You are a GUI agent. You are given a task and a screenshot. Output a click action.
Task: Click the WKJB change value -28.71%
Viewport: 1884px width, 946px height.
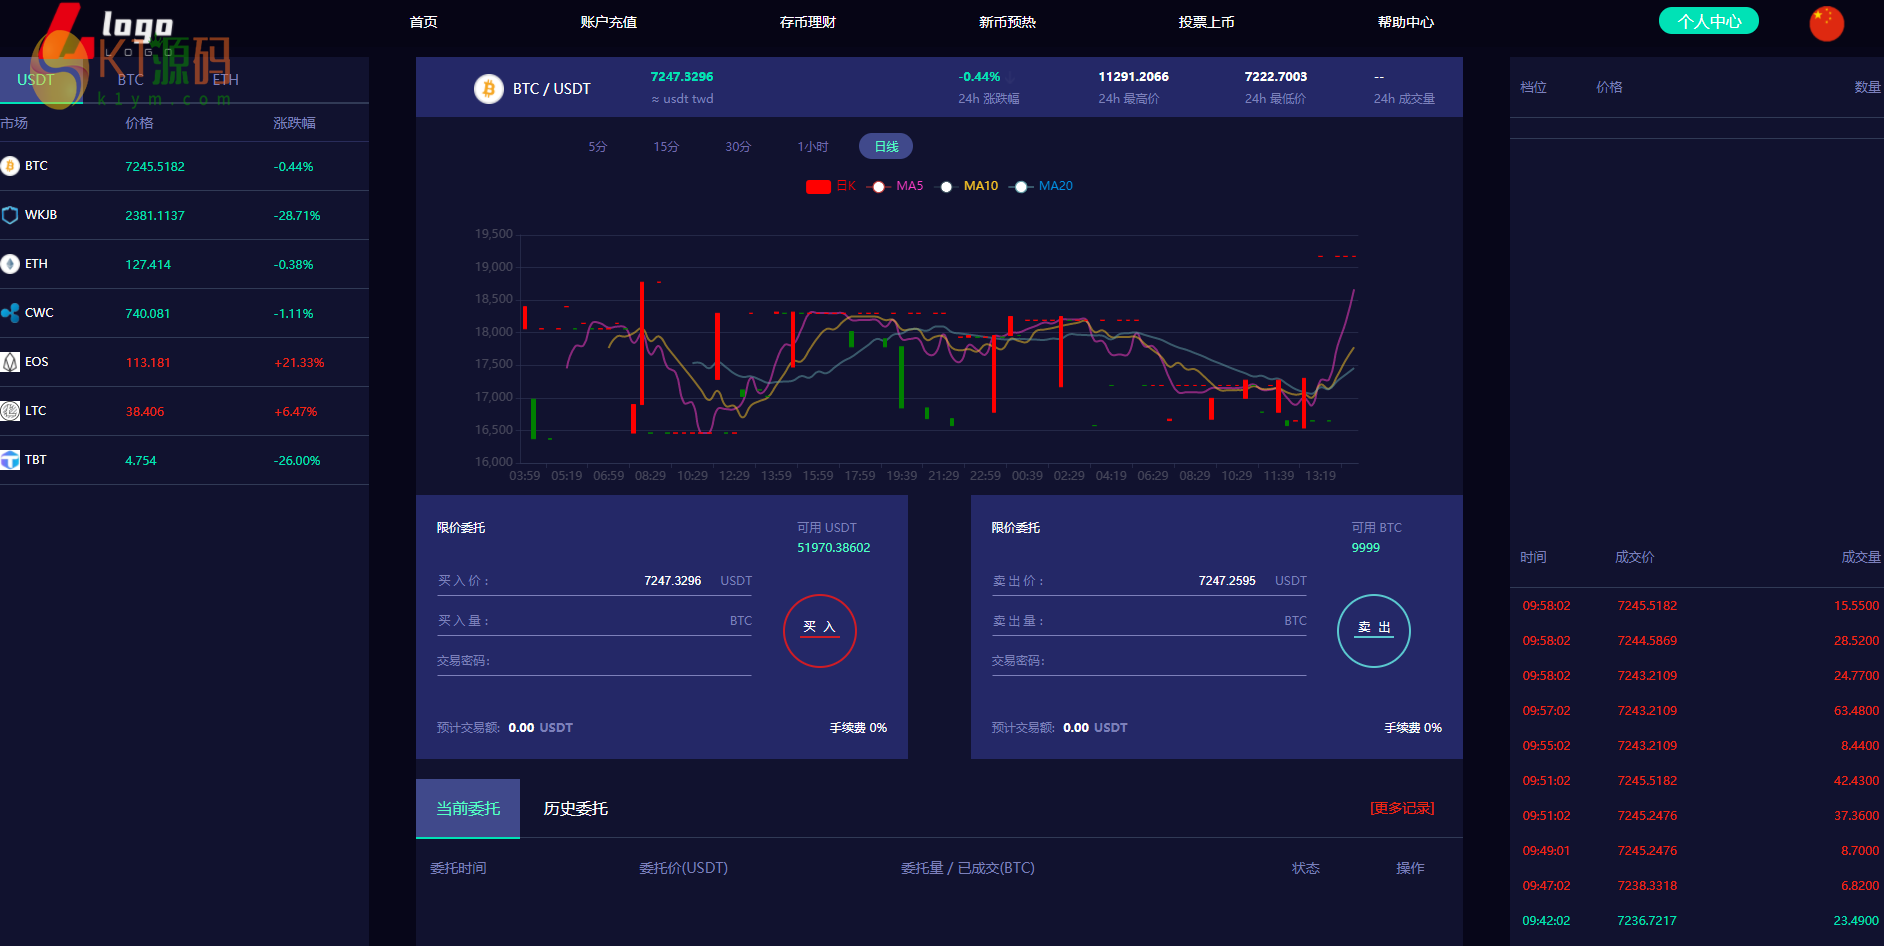[297, 216]
